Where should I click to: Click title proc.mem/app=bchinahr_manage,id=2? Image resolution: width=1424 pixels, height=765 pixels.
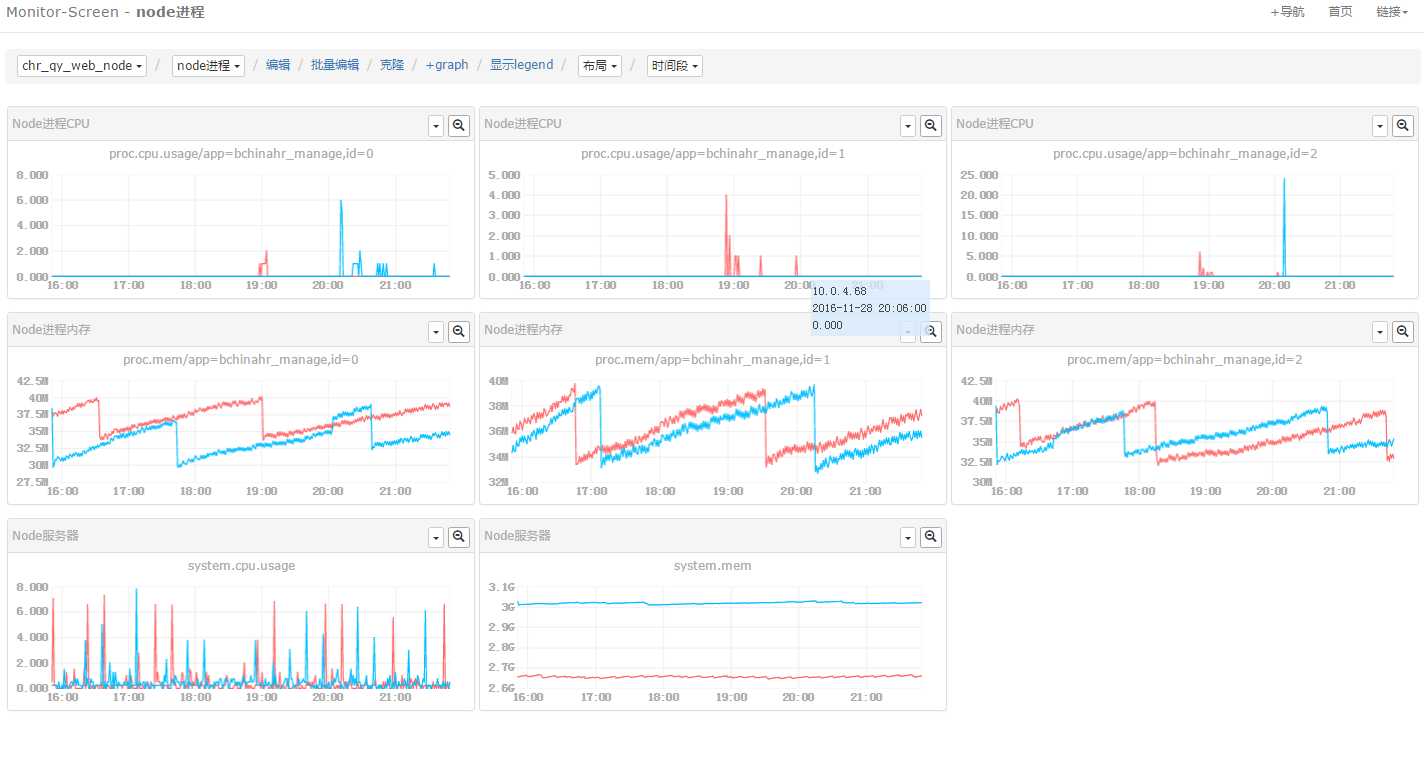(1185, 360)
